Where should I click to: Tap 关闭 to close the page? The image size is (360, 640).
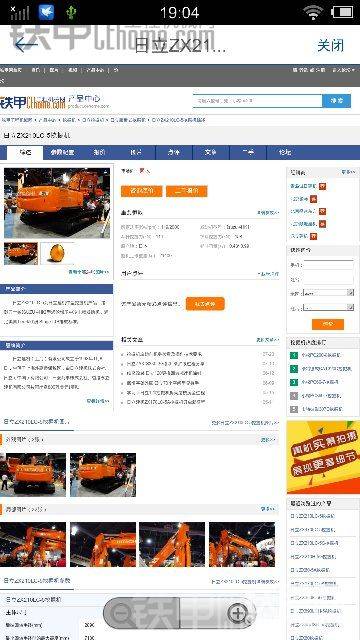pos(331,45)
